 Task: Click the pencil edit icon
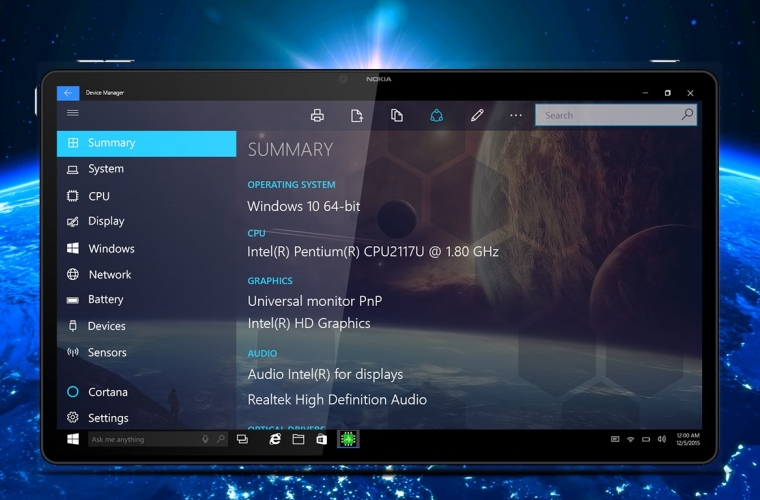tap(477, 115)
